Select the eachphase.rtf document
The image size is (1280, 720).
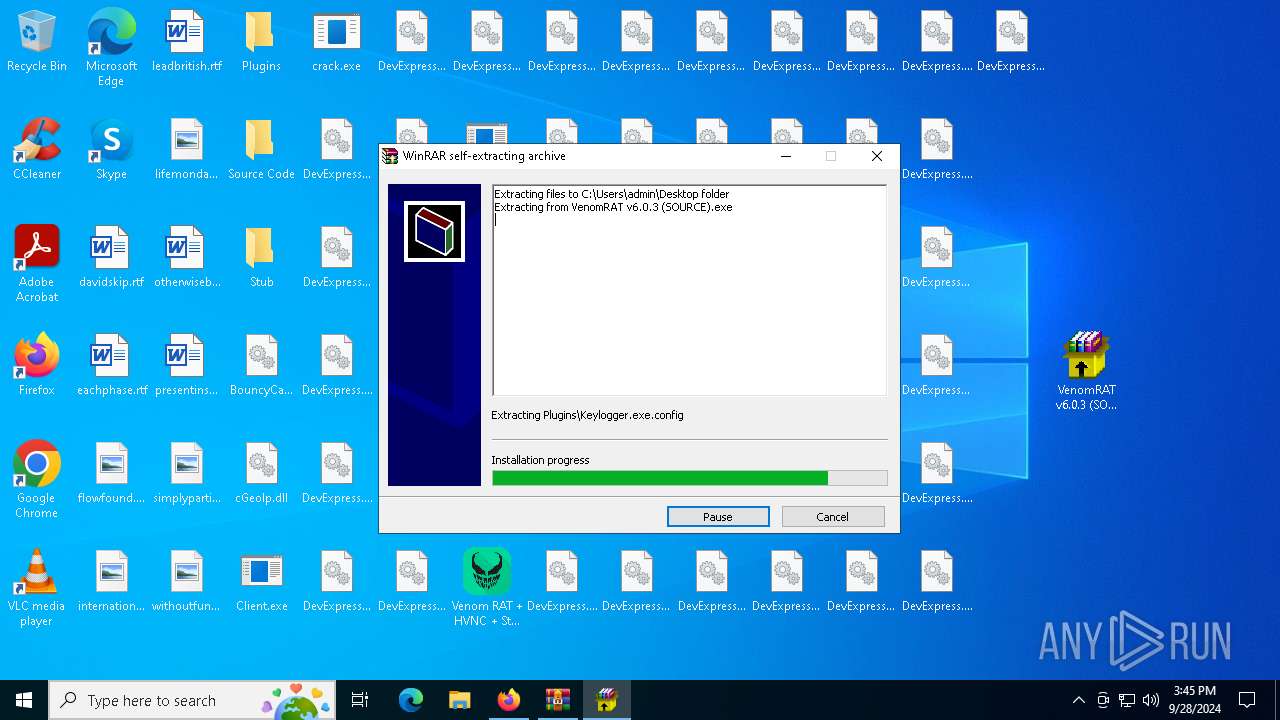click(111, 366)
